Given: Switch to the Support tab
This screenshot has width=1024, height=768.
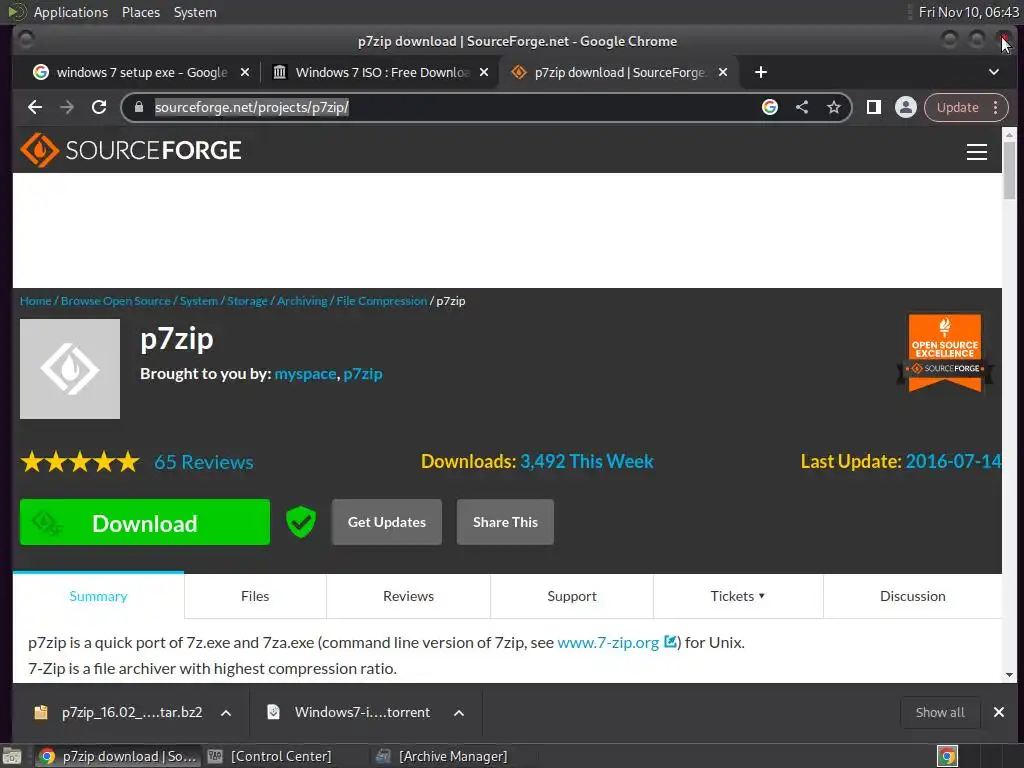Looking at the screenshot, I should point(572,596).
